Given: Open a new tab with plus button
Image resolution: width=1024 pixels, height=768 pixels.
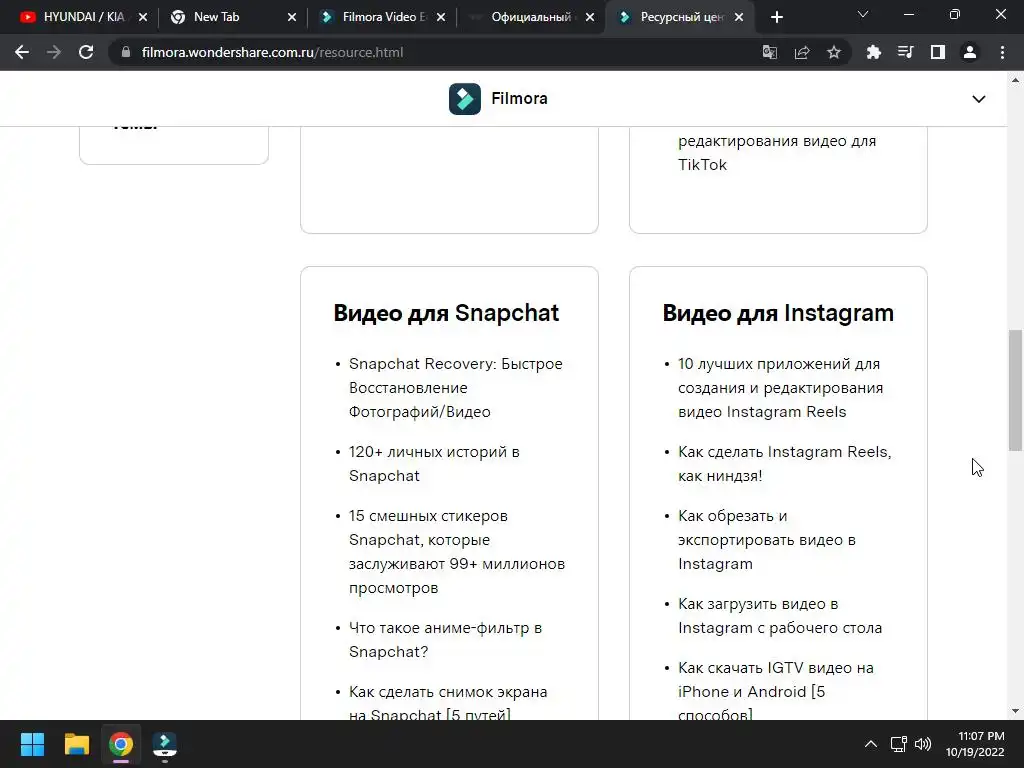Looking at the screenshot, I should pyautogui.click(x=776, y=18).
